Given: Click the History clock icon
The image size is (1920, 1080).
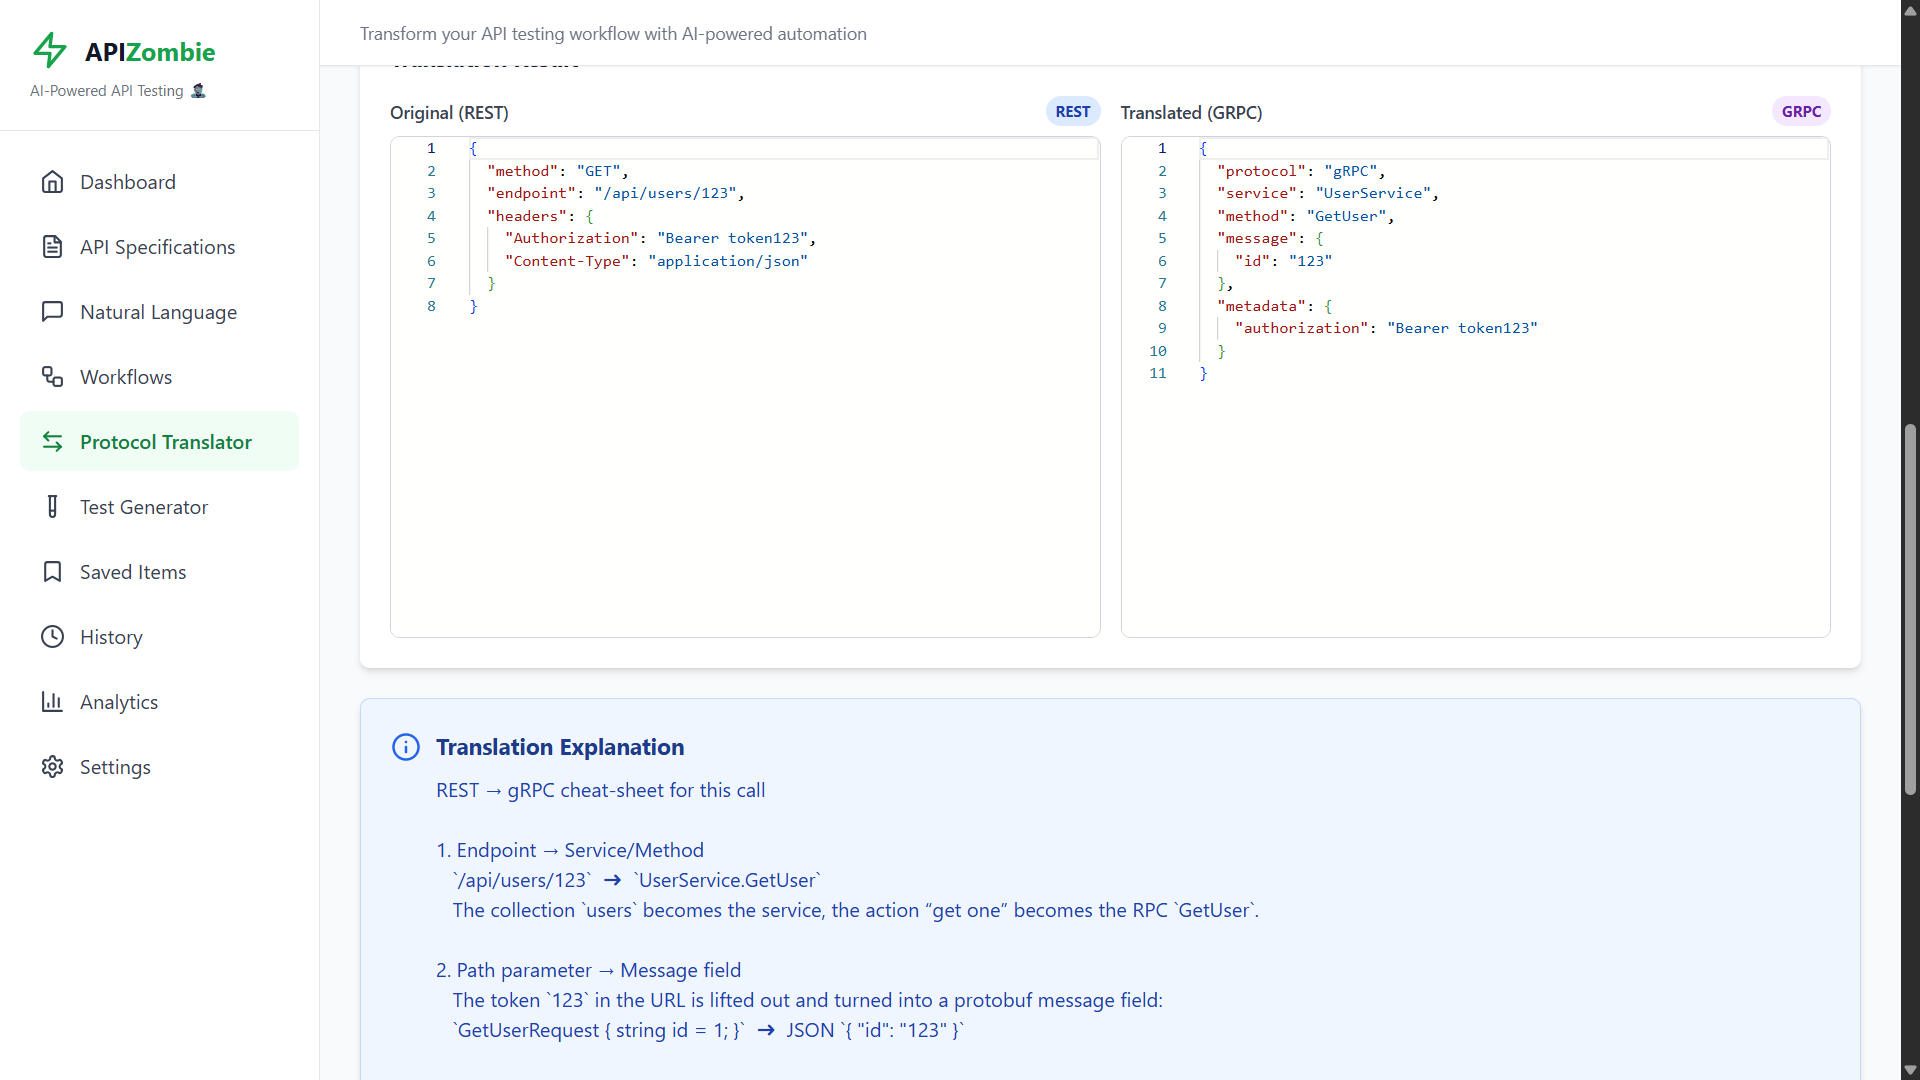Looking at the screenshot, I should (52, 637).
